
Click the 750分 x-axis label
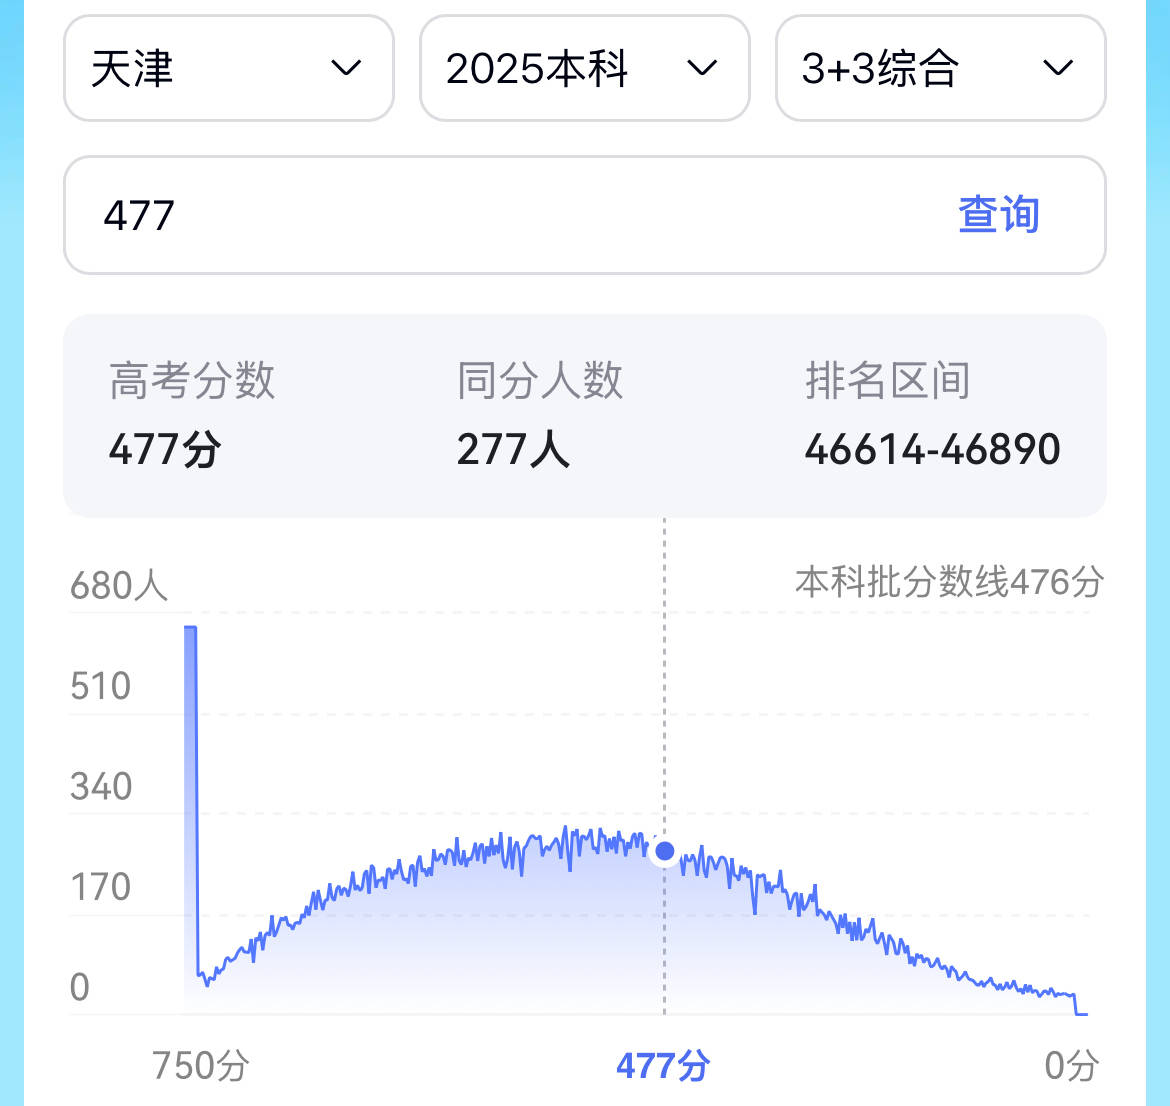click(x=200, y=1065)
